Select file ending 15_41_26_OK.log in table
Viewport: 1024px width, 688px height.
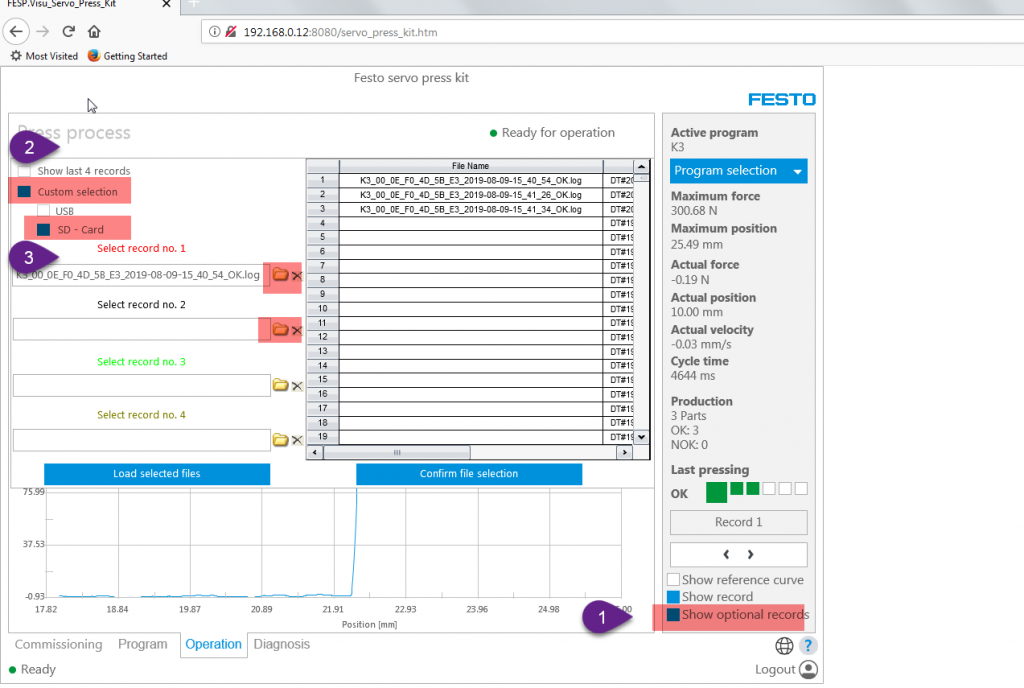pos(471,195)
